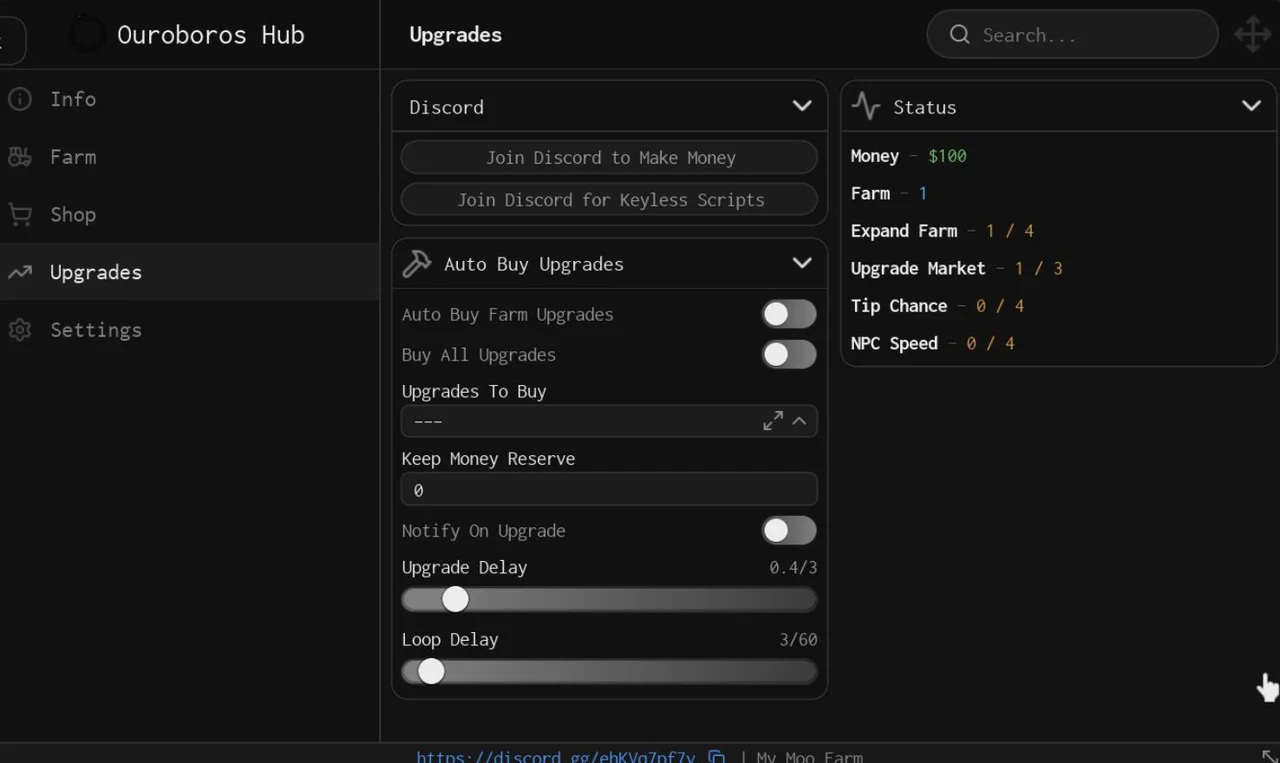Viewport: 1280px width, 763px height.
Task: Click the magnifier icon in search
Action: point(959,35)
